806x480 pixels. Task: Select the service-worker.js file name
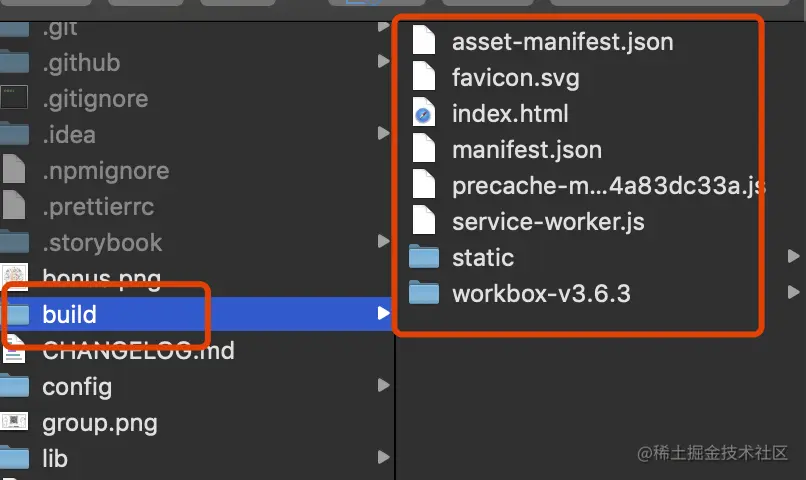pos(548,222)
